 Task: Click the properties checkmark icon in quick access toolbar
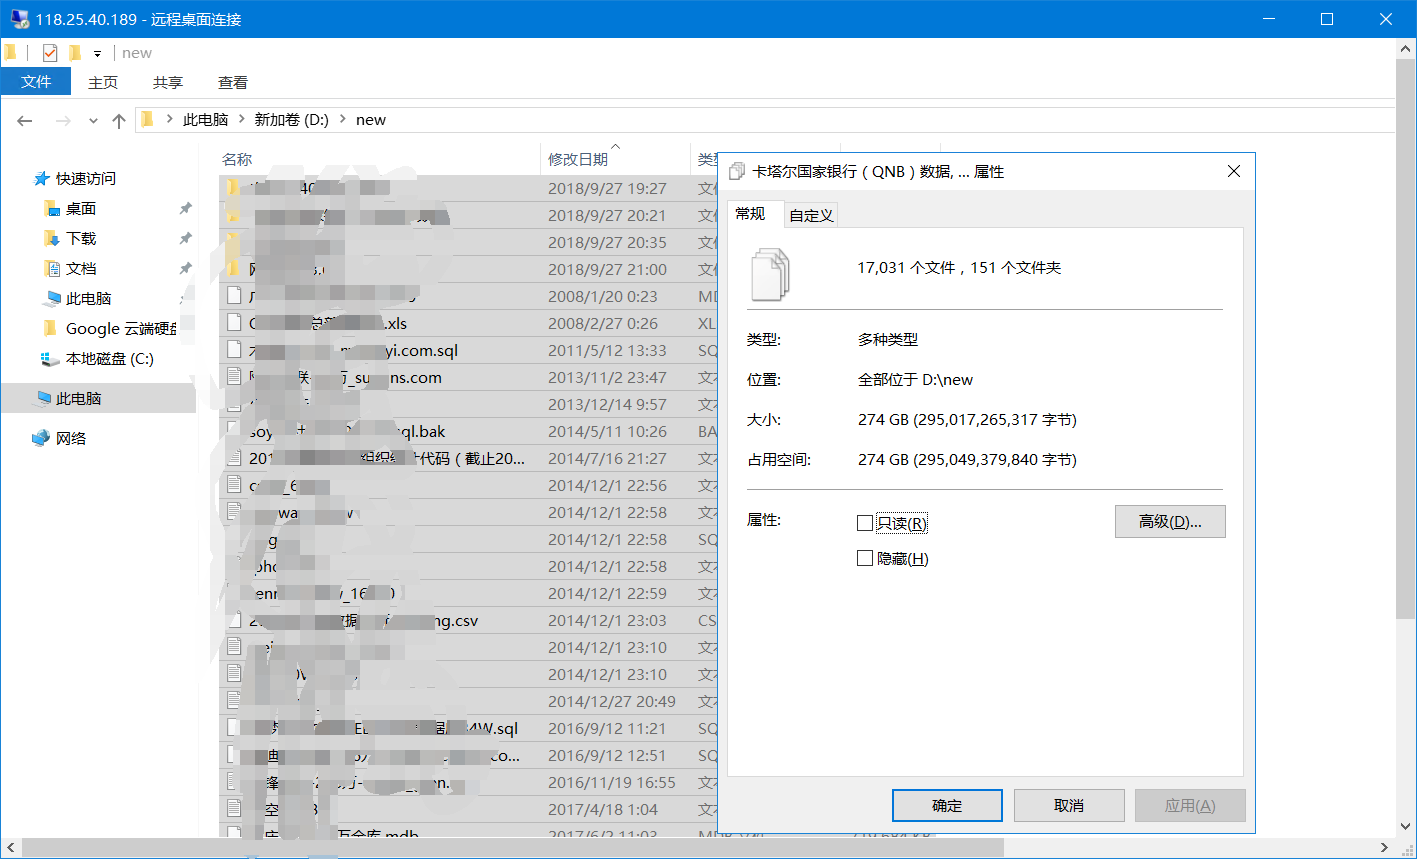click(x=50, y=53)
